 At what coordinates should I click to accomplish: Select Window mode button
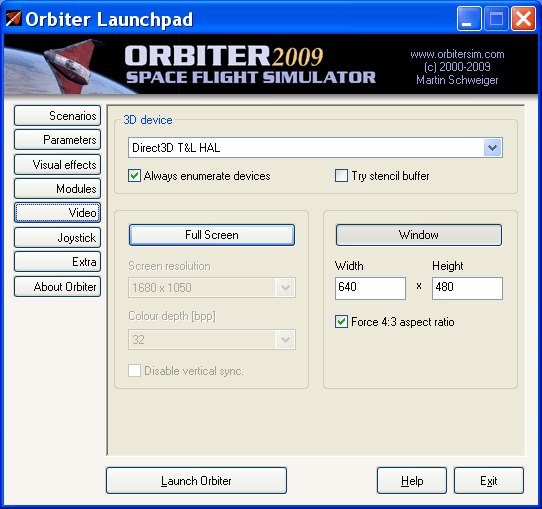point(419,235)
